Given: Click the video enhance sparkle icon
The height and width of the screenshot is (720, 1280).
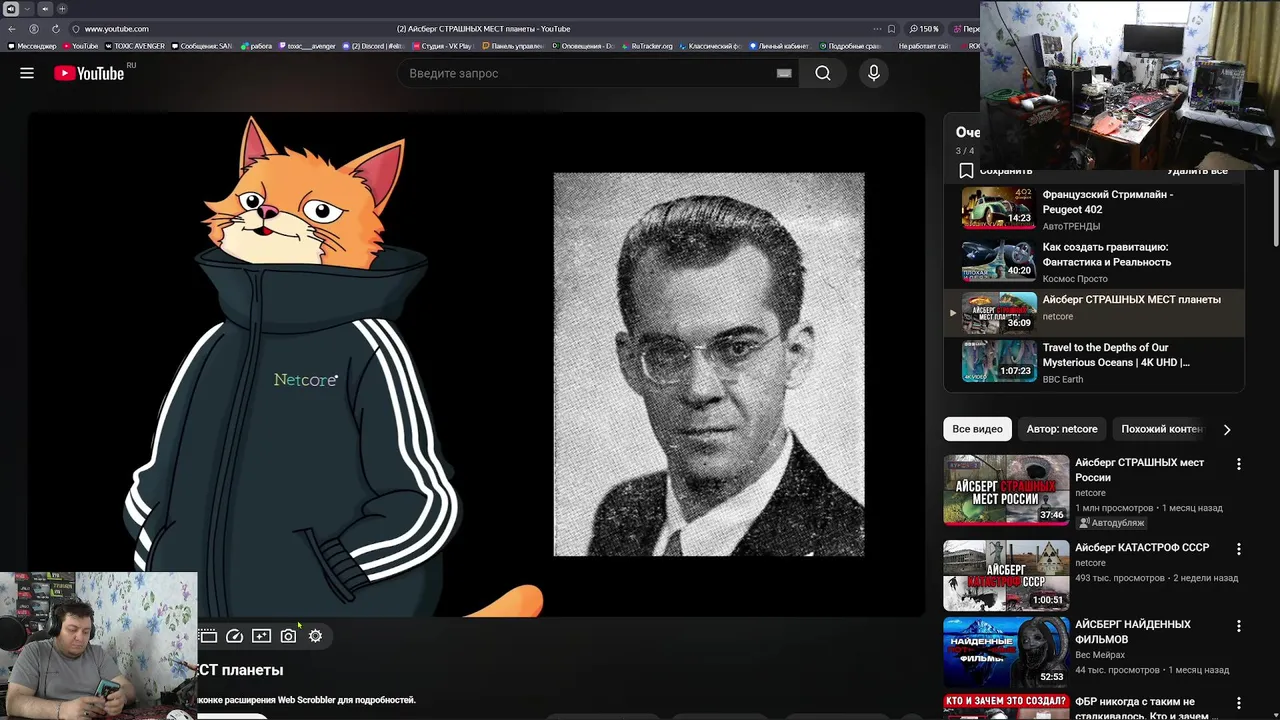Looking at the screenshot, I should [261, 636].
